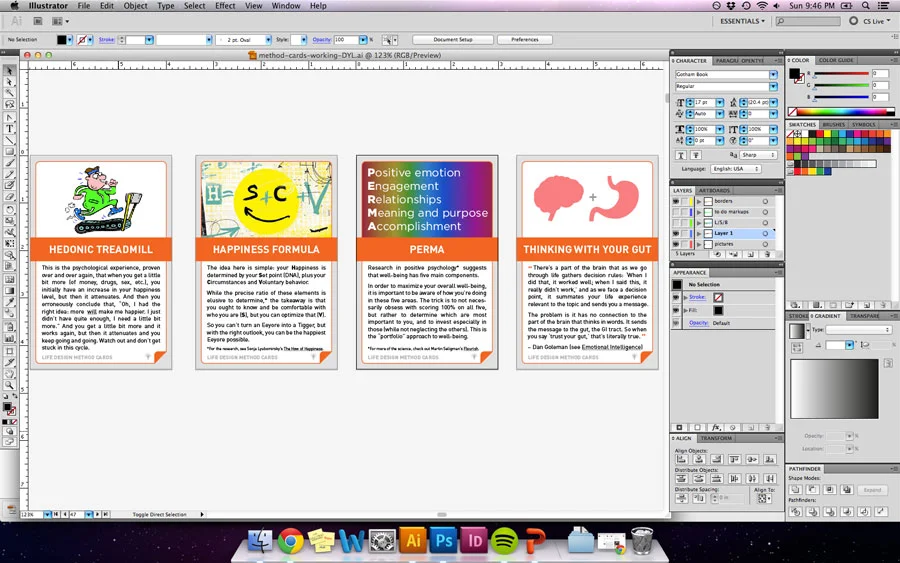The image size is (900, 563).
Task: Hide the pictures layer
Action: (676, 244)
